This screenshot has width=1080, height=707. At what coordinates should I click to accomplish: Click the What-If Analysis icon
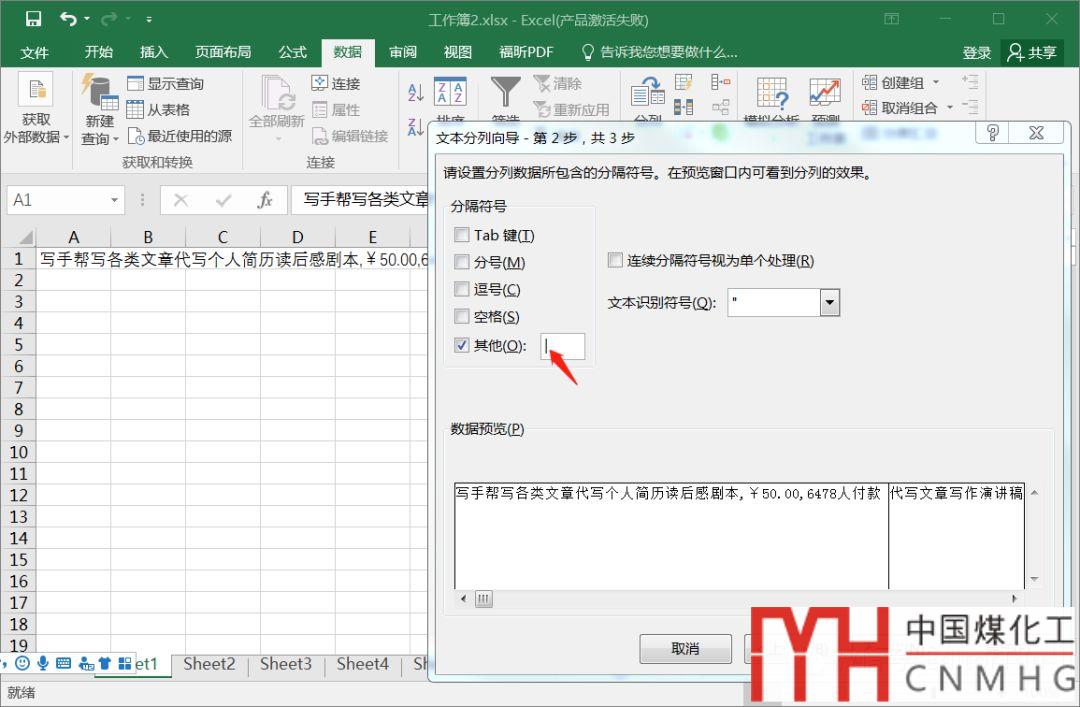pos(771,92)
